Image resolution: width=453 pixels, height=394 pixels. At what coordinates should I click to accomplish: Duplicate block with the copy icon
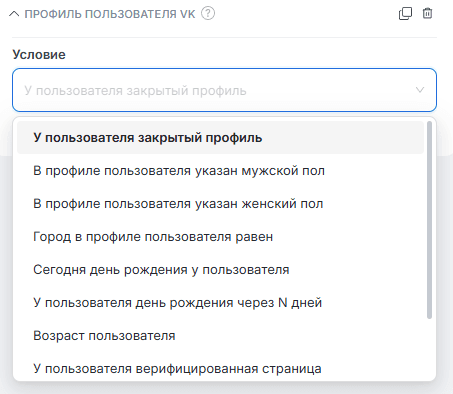click(405, 13)
